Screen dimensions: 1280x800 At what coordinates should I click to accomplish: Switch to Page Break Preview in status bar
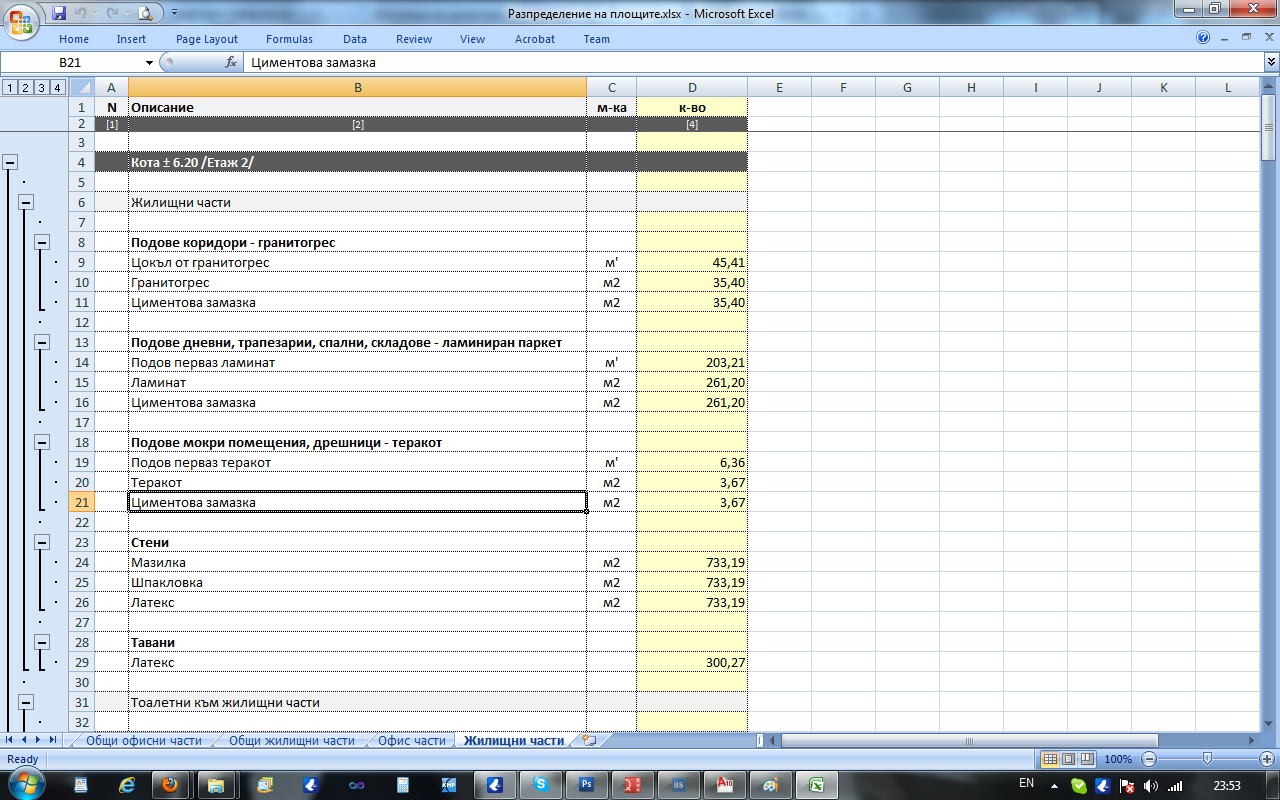(x=1086, y=759)
